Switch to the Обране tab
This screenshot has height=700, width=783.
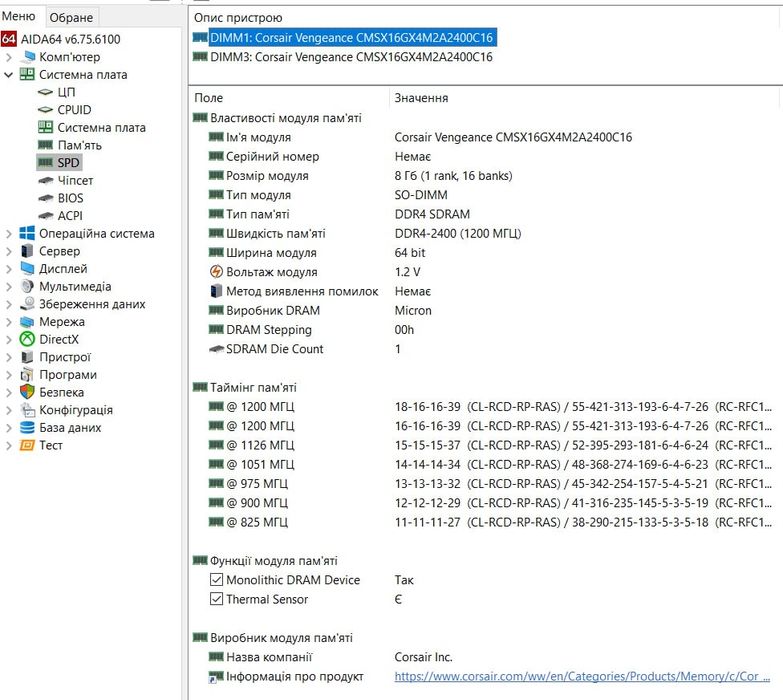71,17
